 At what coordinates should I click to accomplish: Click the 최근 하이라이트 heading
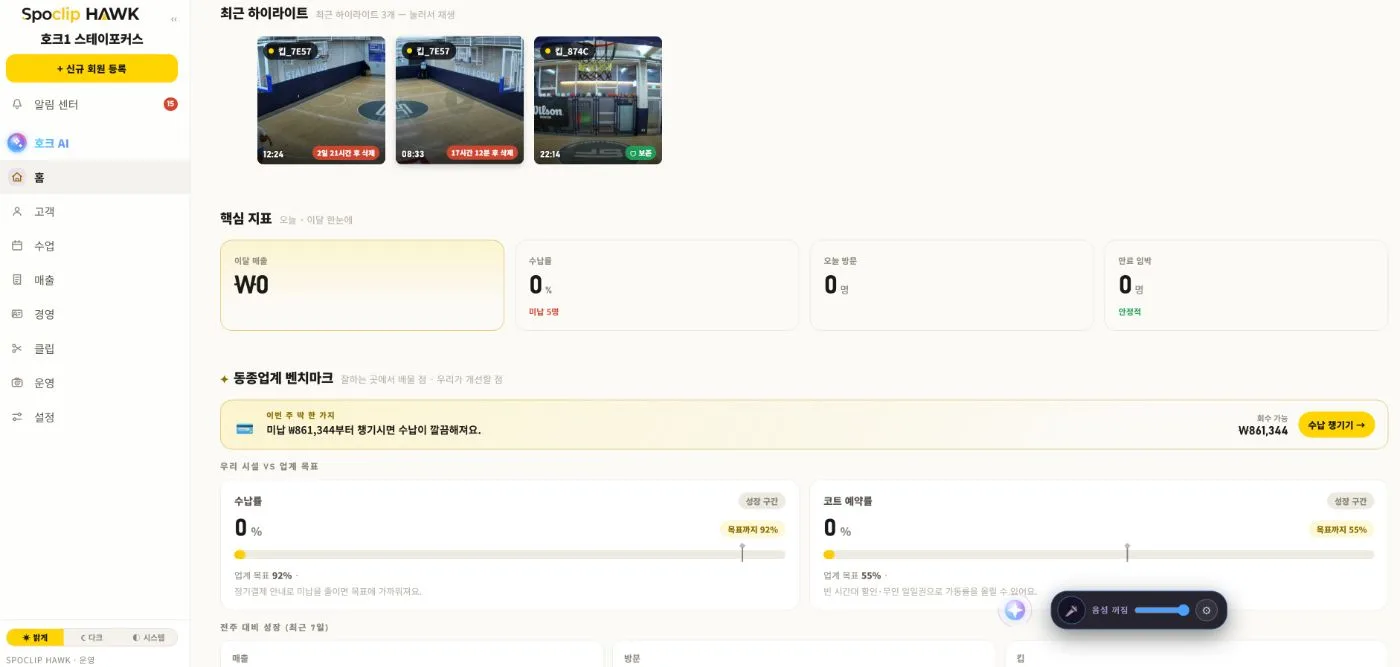point(264,13)
